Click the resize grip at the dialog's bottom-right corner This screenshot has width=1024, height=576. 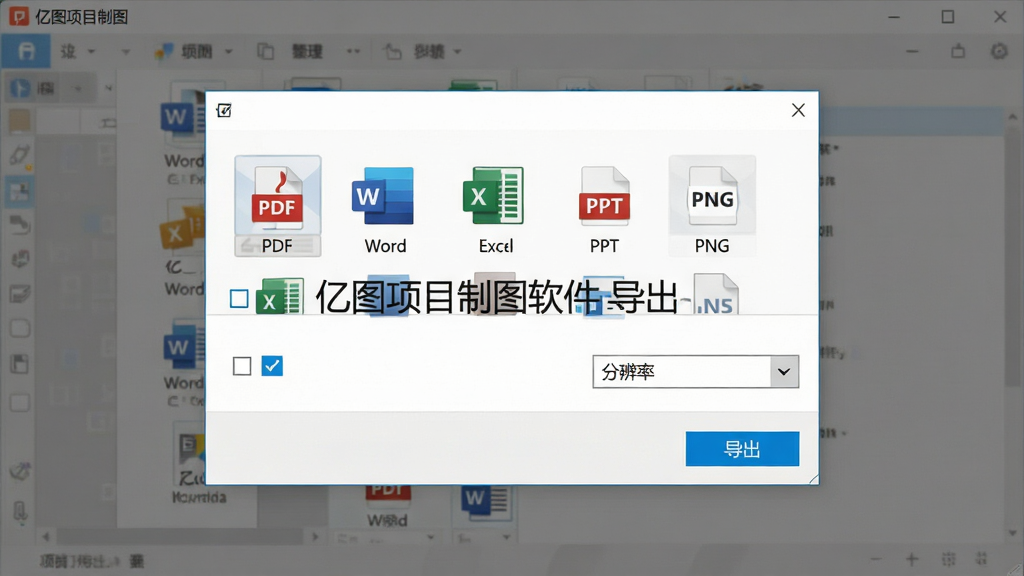[x=813, y=479]
